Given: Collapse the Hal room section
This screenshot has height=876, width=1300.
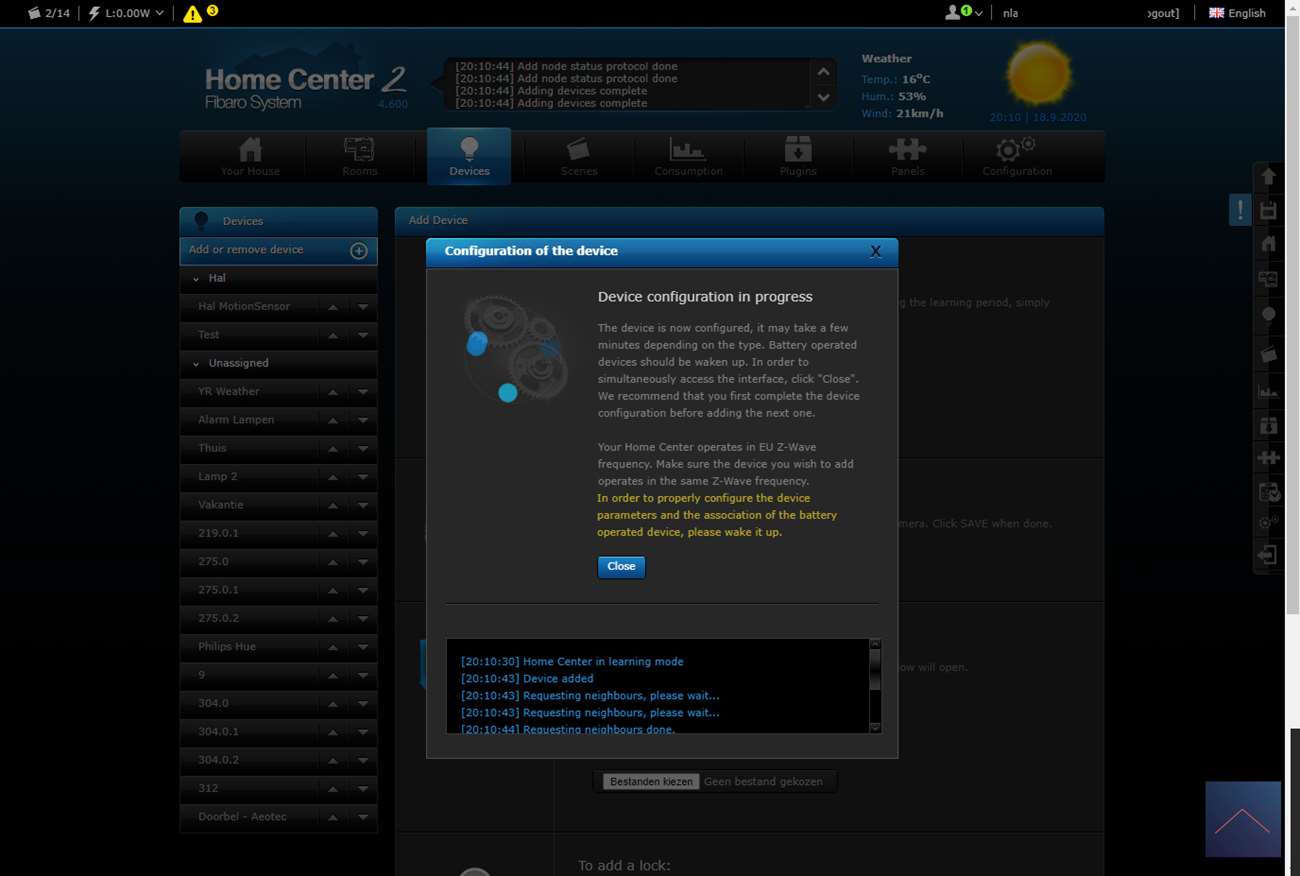Looking at the screenshot, I should [196, 279].
